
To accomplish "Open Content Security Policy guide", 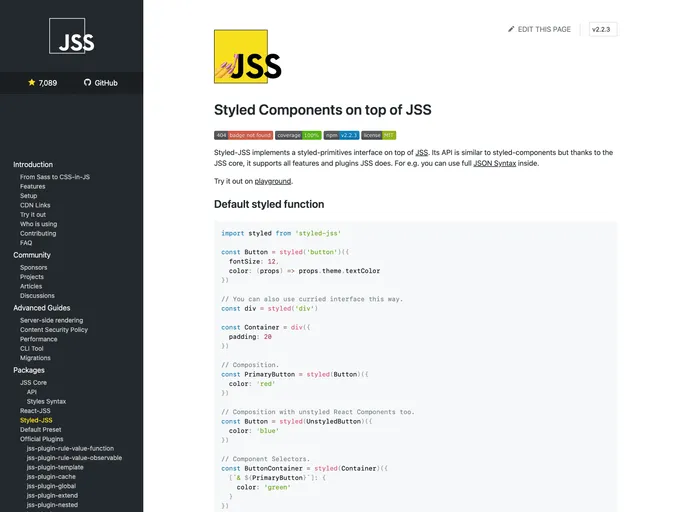I will pyautogui.click(x=54, y=330).
